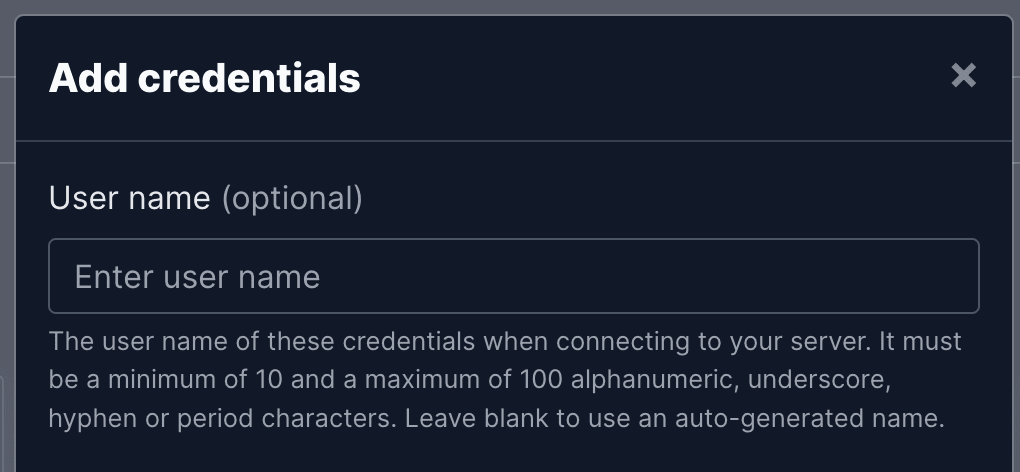Click the empty right end of the user name field

point(846,276)
